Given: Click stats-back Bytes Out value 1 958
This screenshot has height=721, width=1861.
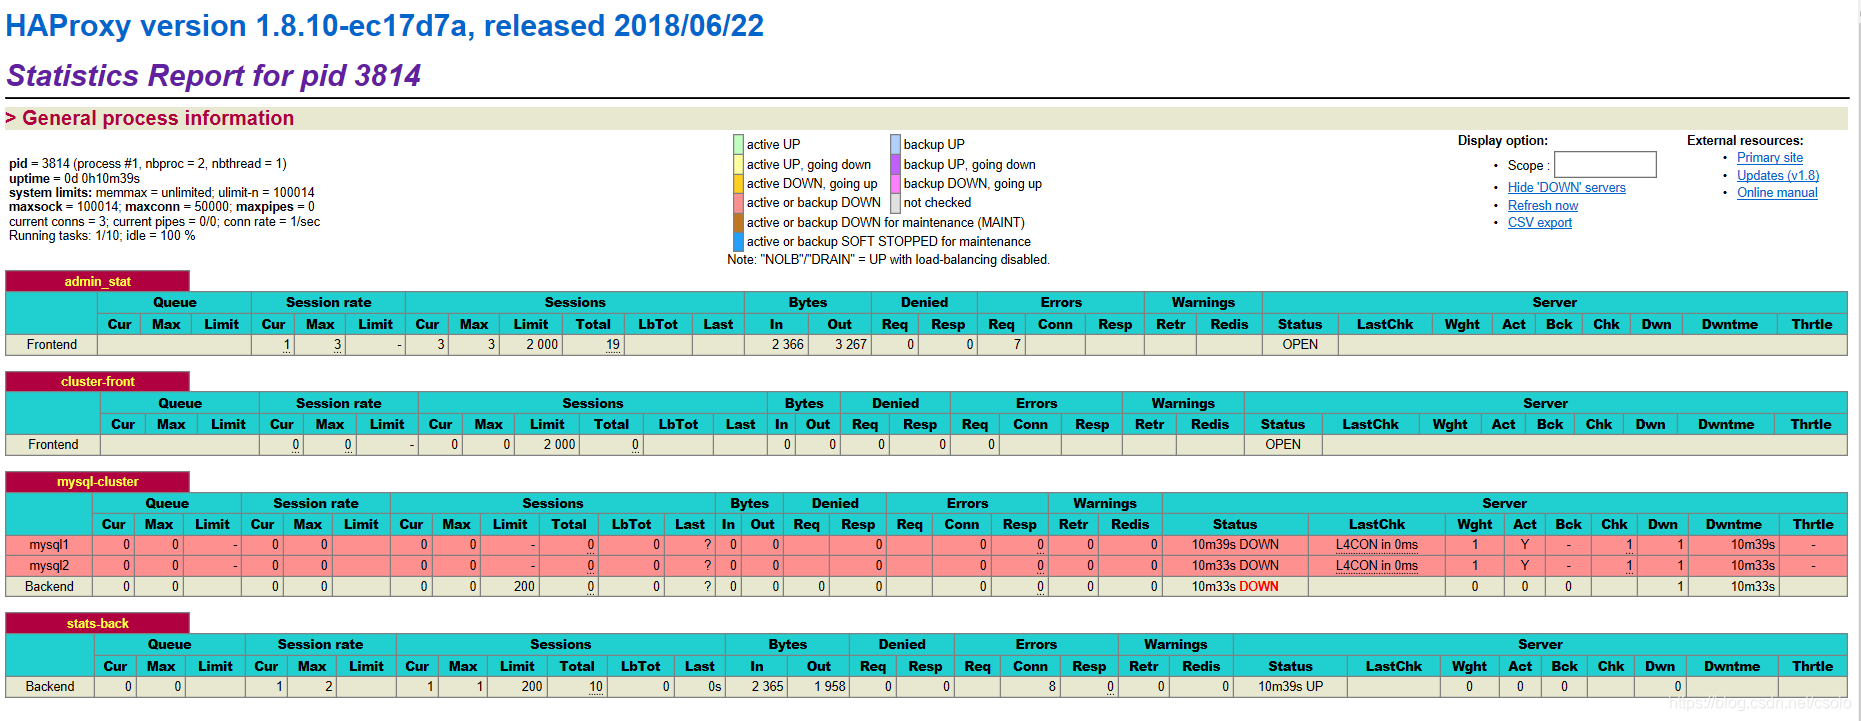Looking at the screenshot, I should [830, 687].
